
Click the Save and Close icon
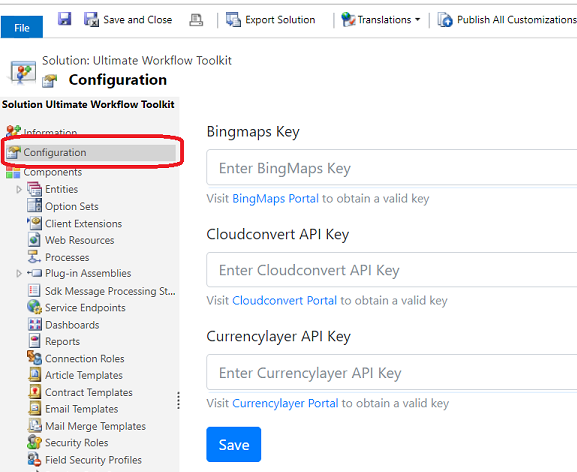pos(91,19)
